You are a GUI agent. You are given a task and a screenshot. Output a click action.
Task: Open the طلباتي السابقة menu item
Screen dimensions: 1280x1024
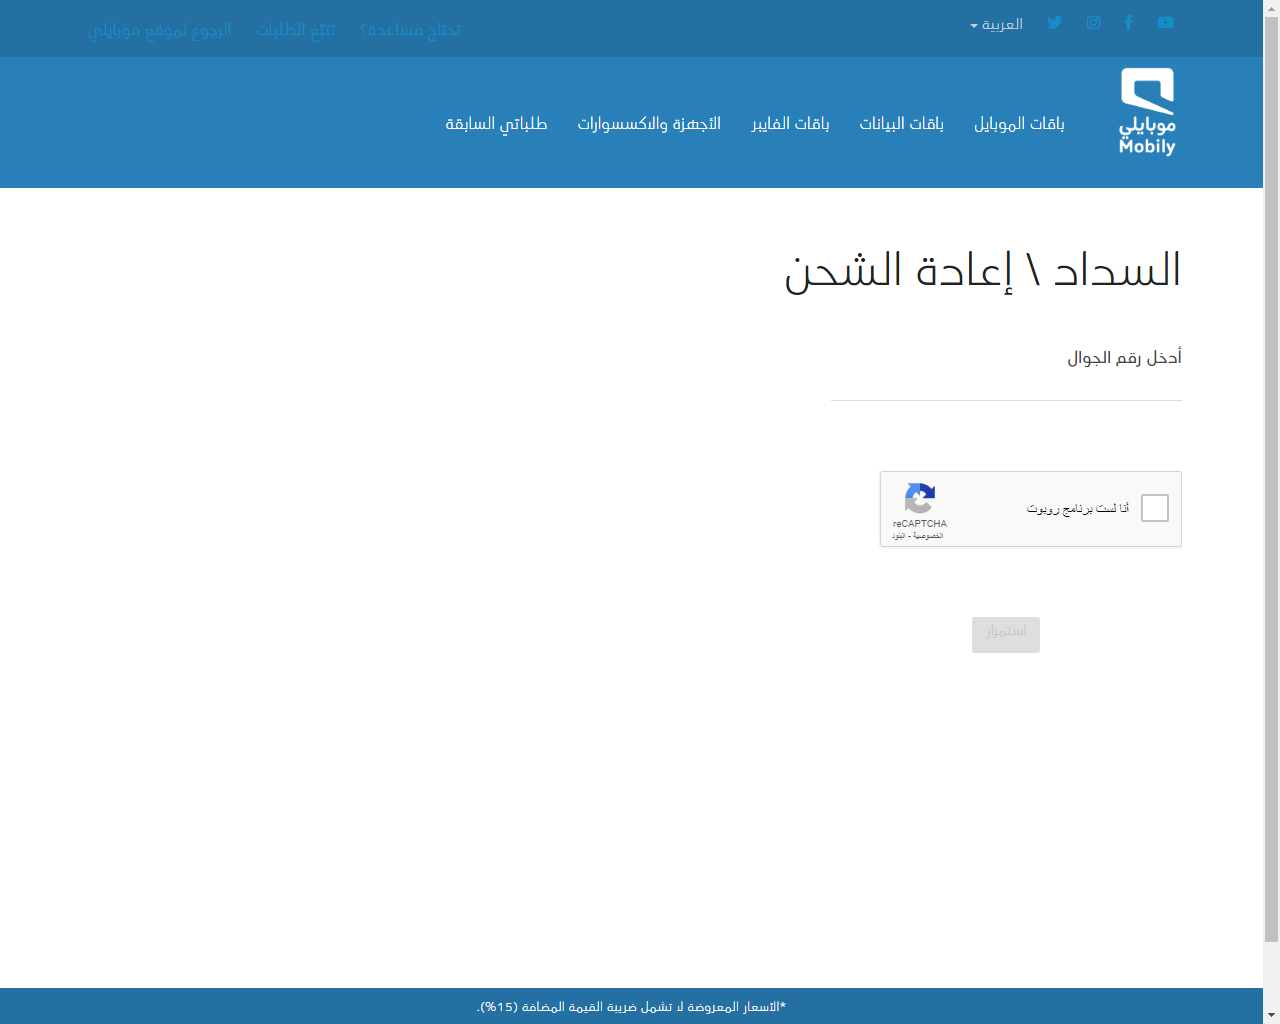(x=496, y=124)
